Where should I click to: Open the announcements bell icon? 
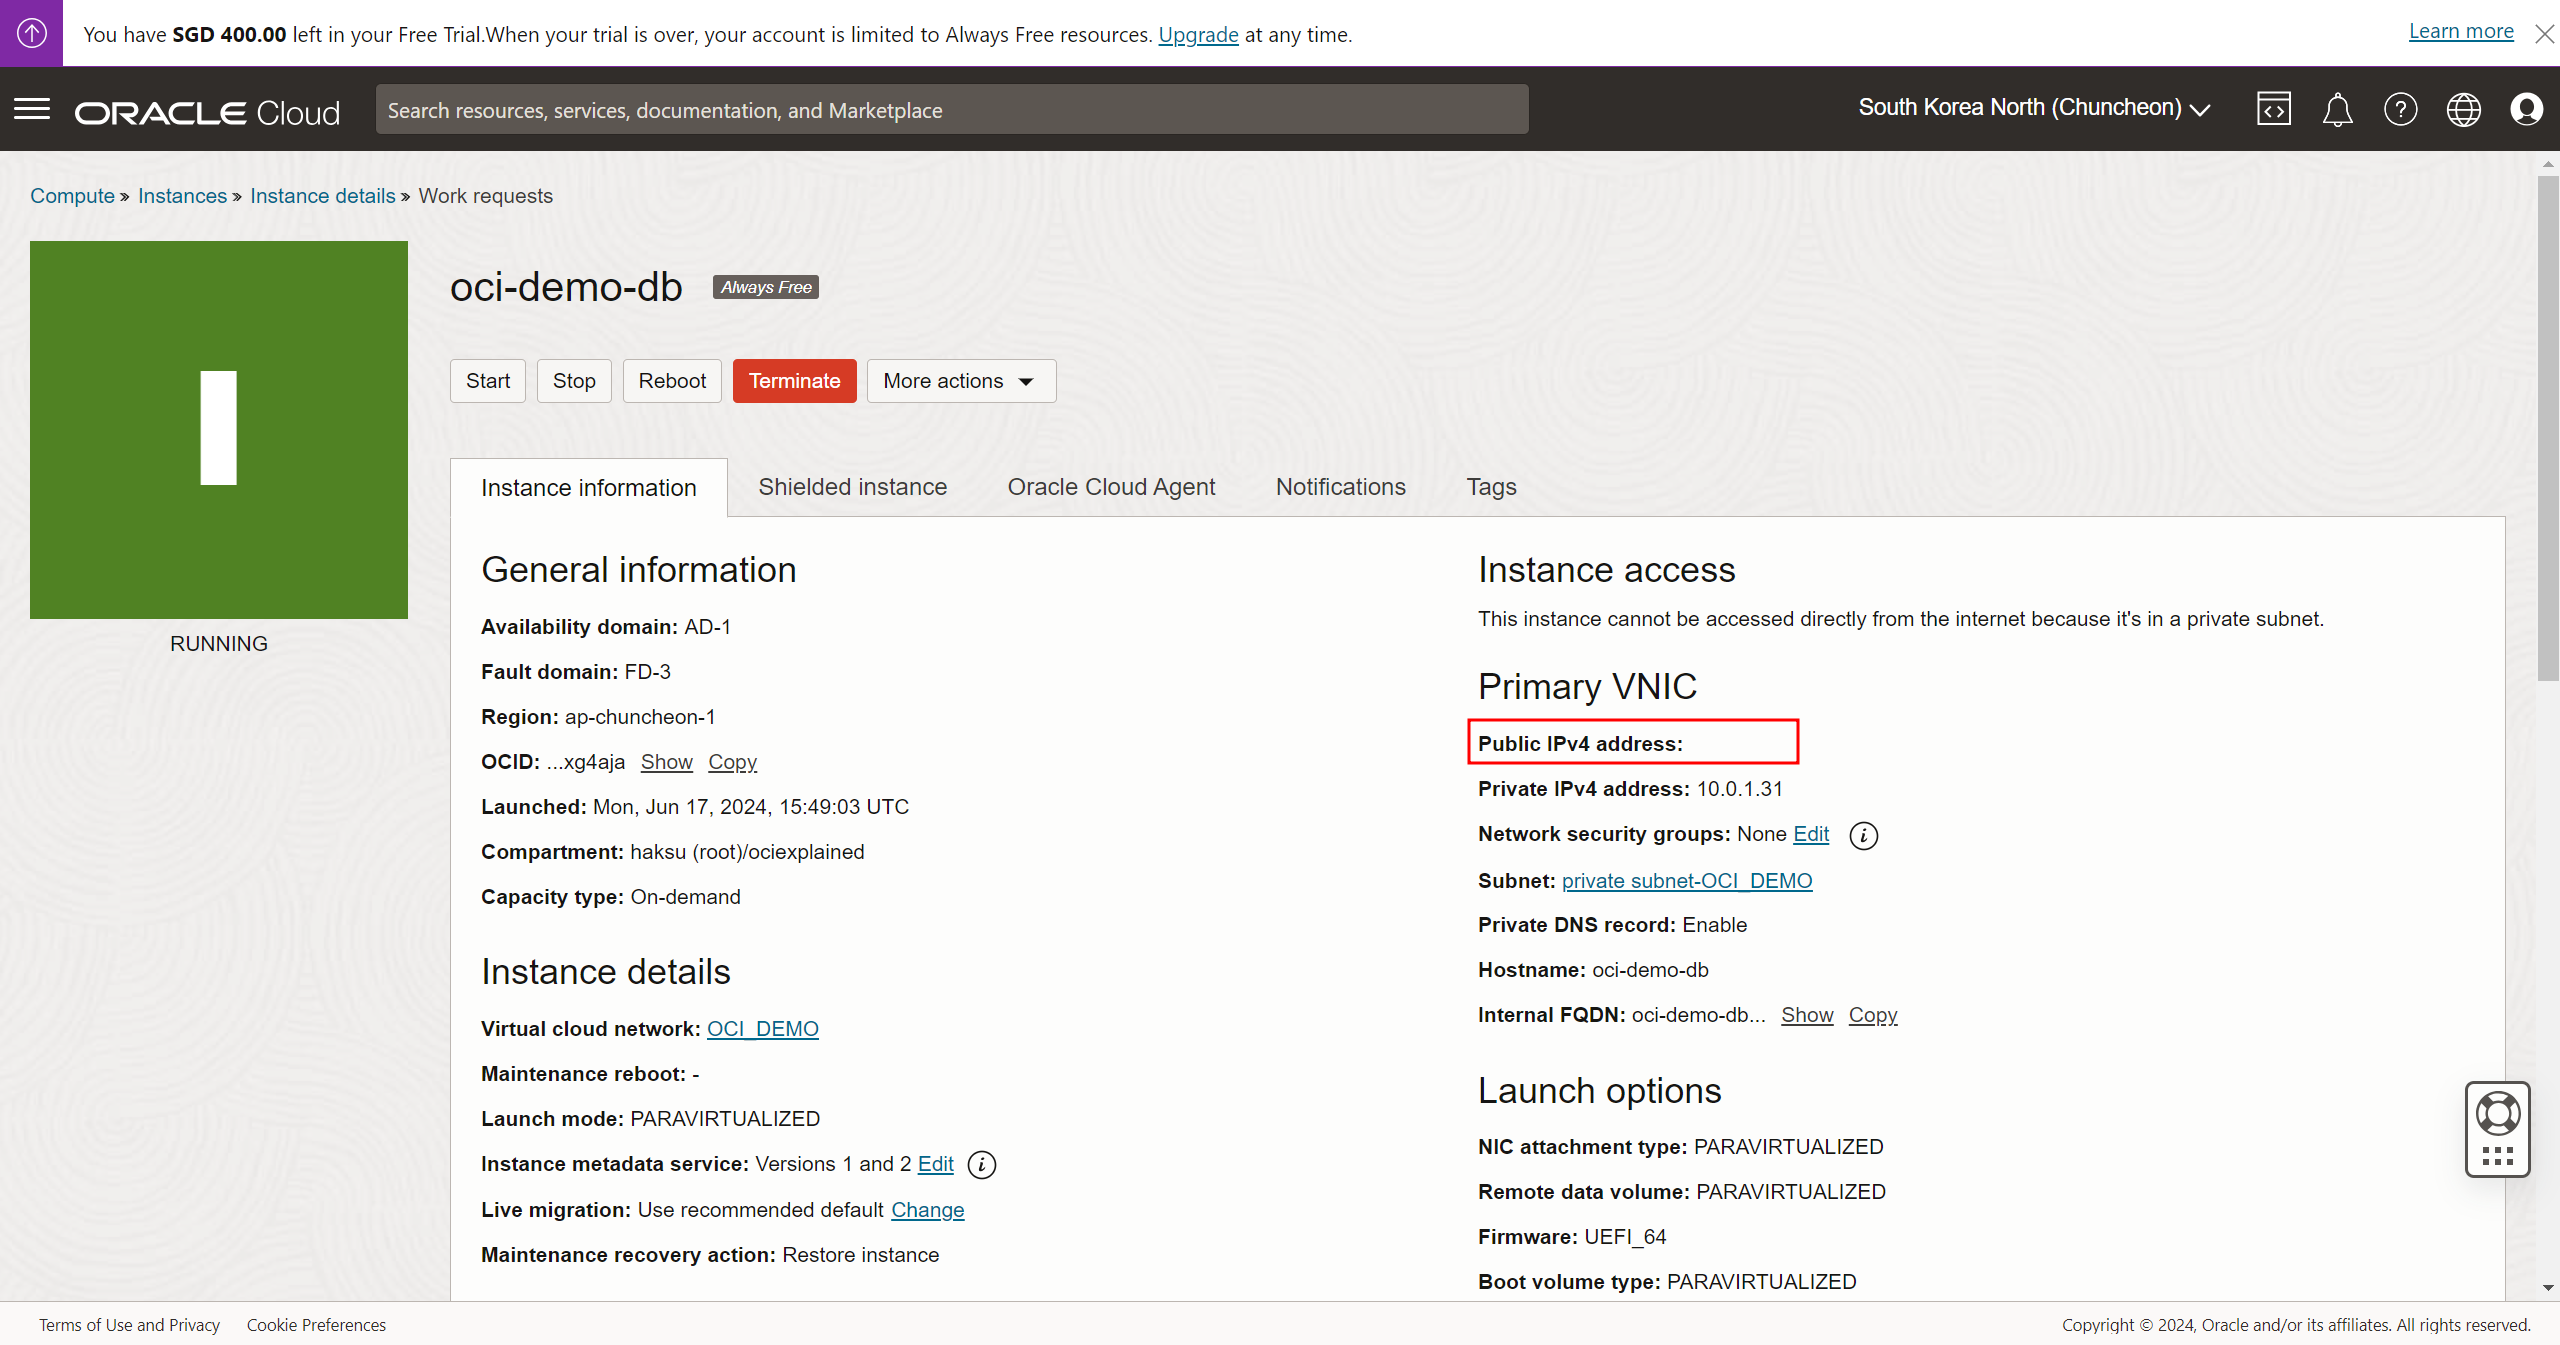(2337, 109)
